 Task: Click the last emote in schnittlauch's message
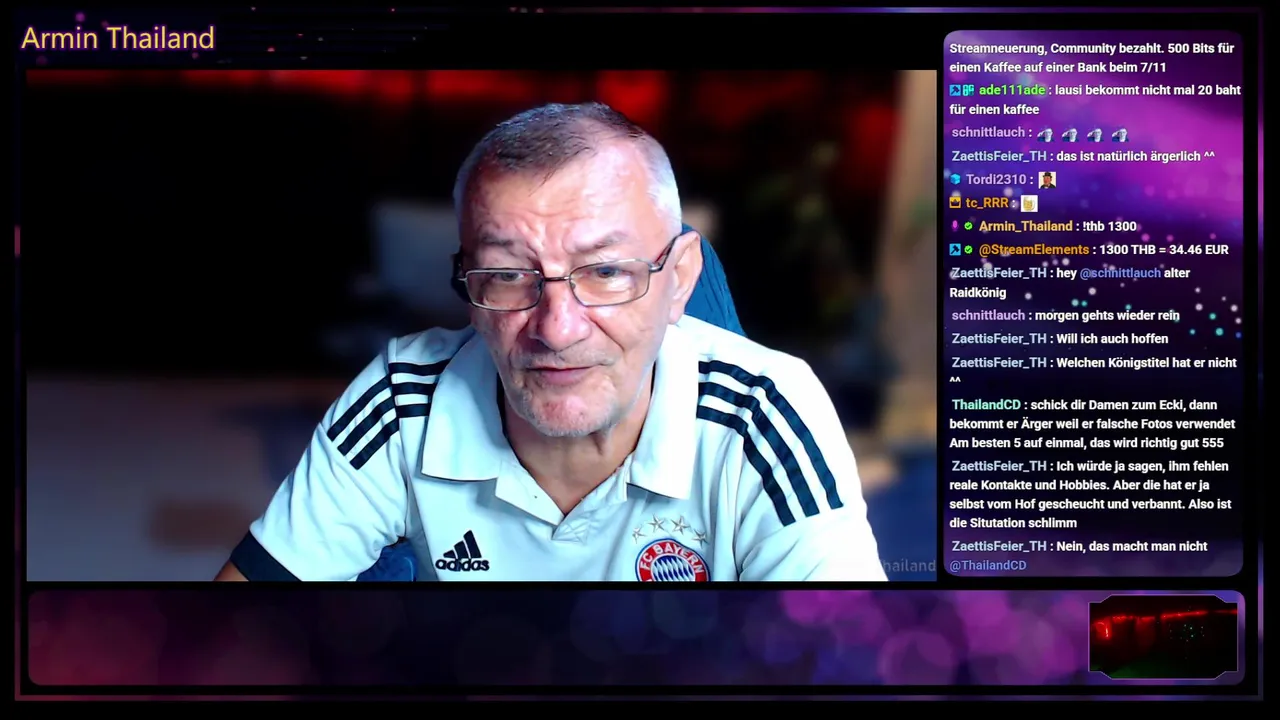1119,134
